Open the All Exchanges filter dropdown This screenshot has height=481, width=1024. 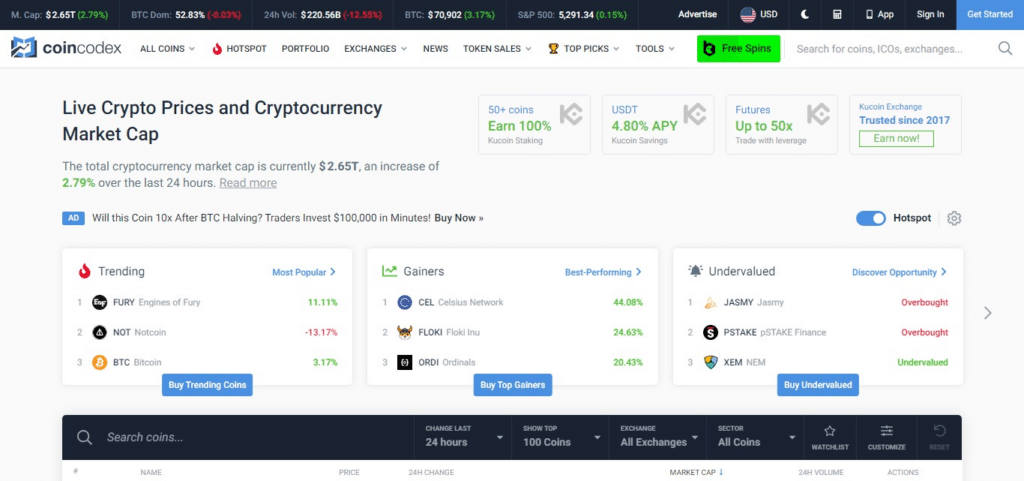tap(658, 437)
